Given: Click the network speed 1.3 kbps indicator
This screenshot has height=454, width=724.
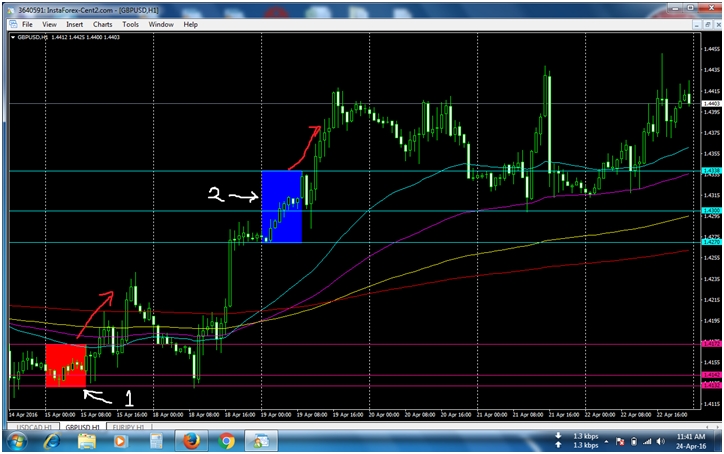Looking at the screenshot, I should [x=578, y=441].
